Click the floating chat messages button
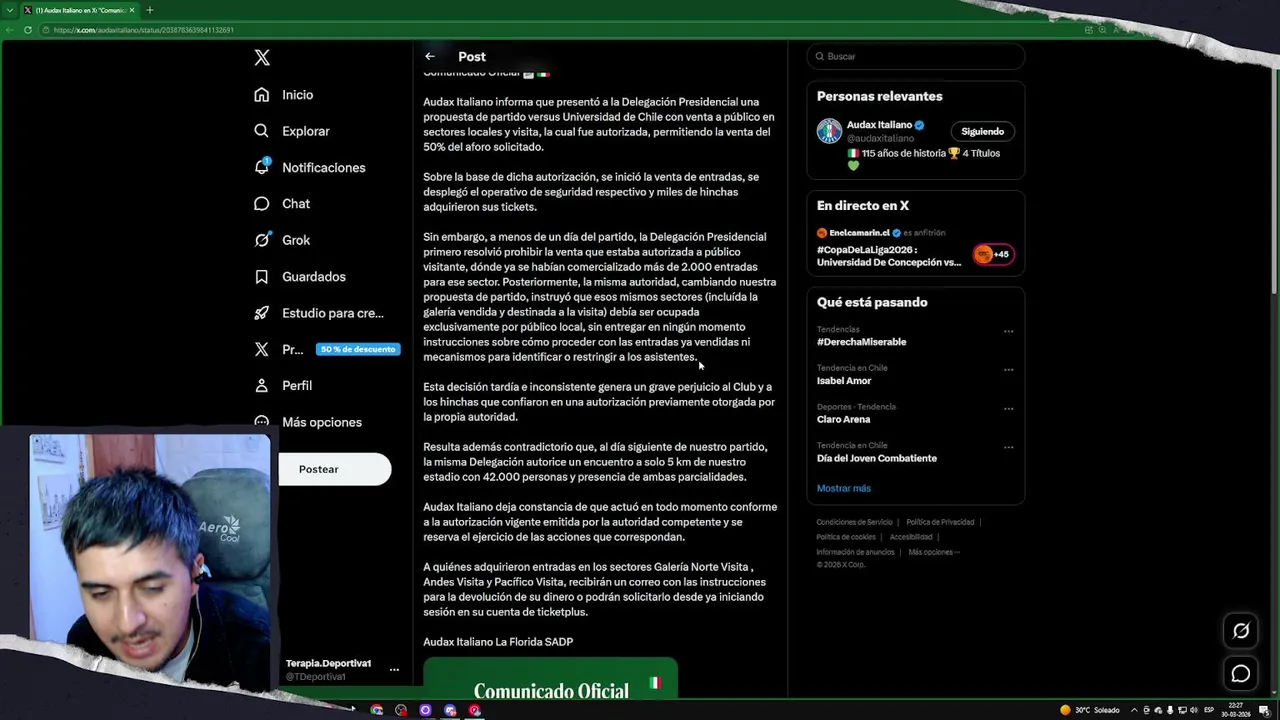The image size is (1280, 720). (x=1241, y=674)
